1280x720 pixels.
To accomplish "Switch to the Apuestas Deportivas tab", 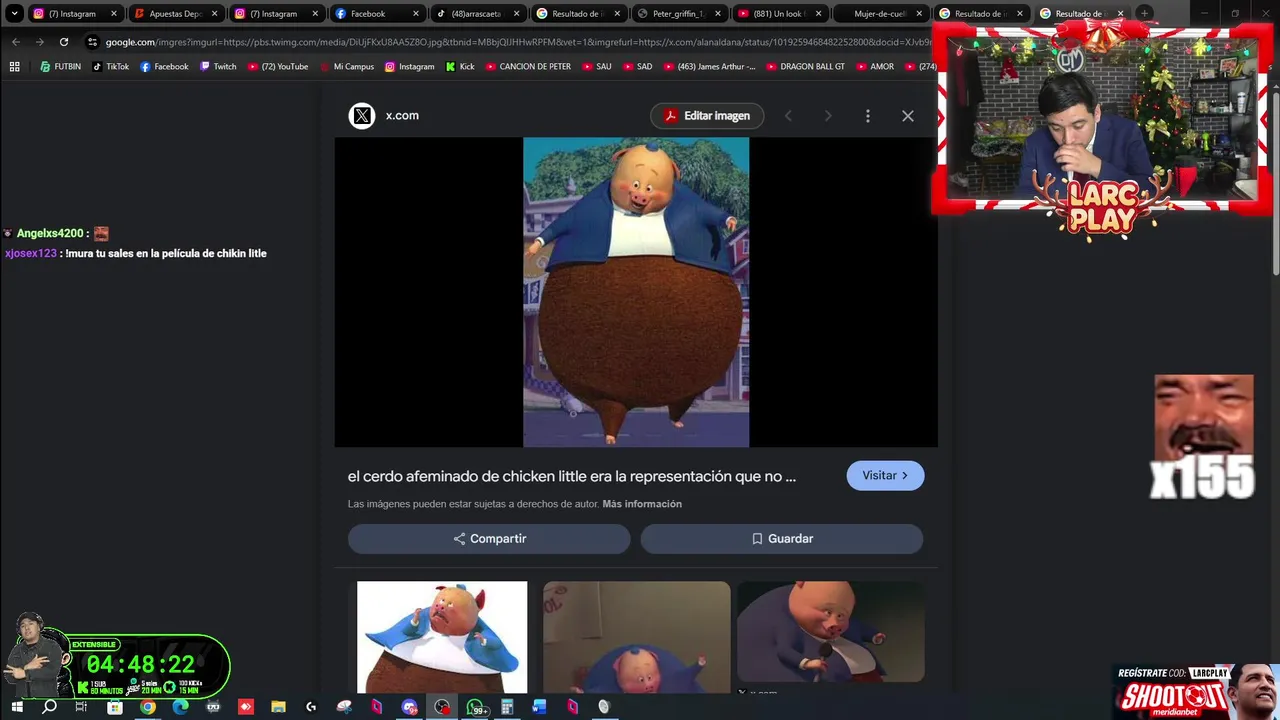I will click(175, 14).
